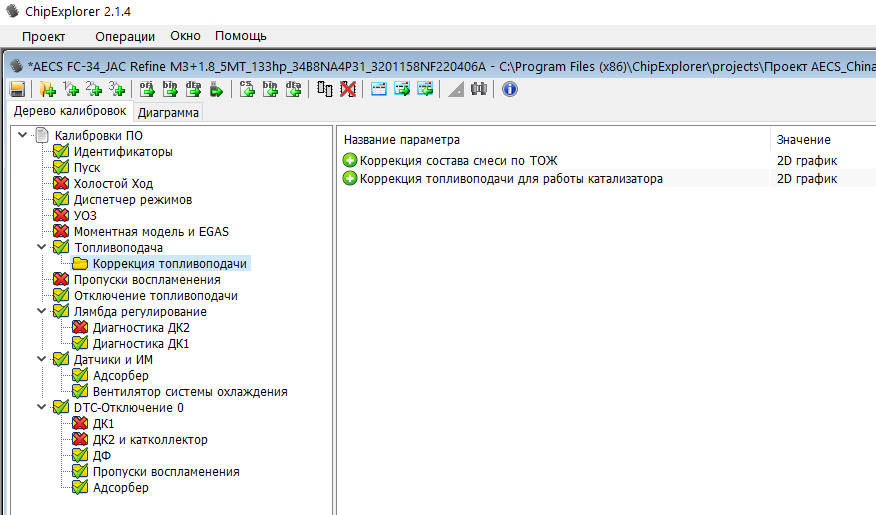The width and height of the screenshot is (876, 515).
Task: Click the 'cs' import toolbar icon
Action: [248, 89]
